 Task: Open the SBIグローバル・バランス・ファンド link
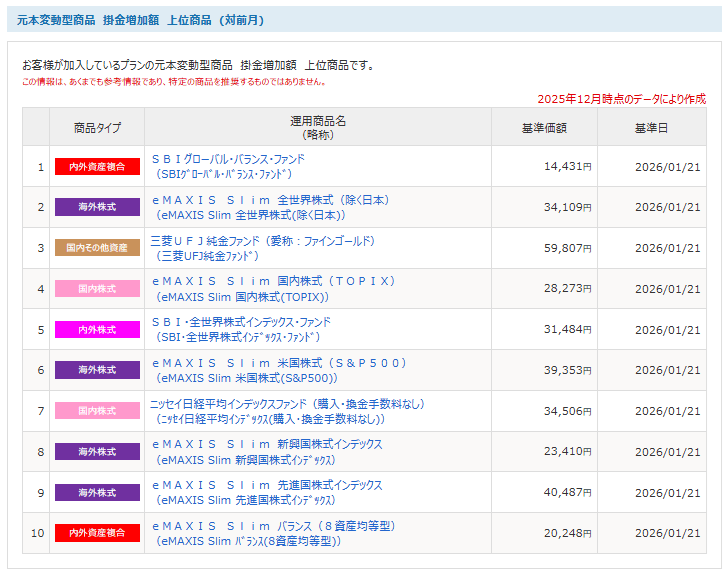(x=228, y=159)
